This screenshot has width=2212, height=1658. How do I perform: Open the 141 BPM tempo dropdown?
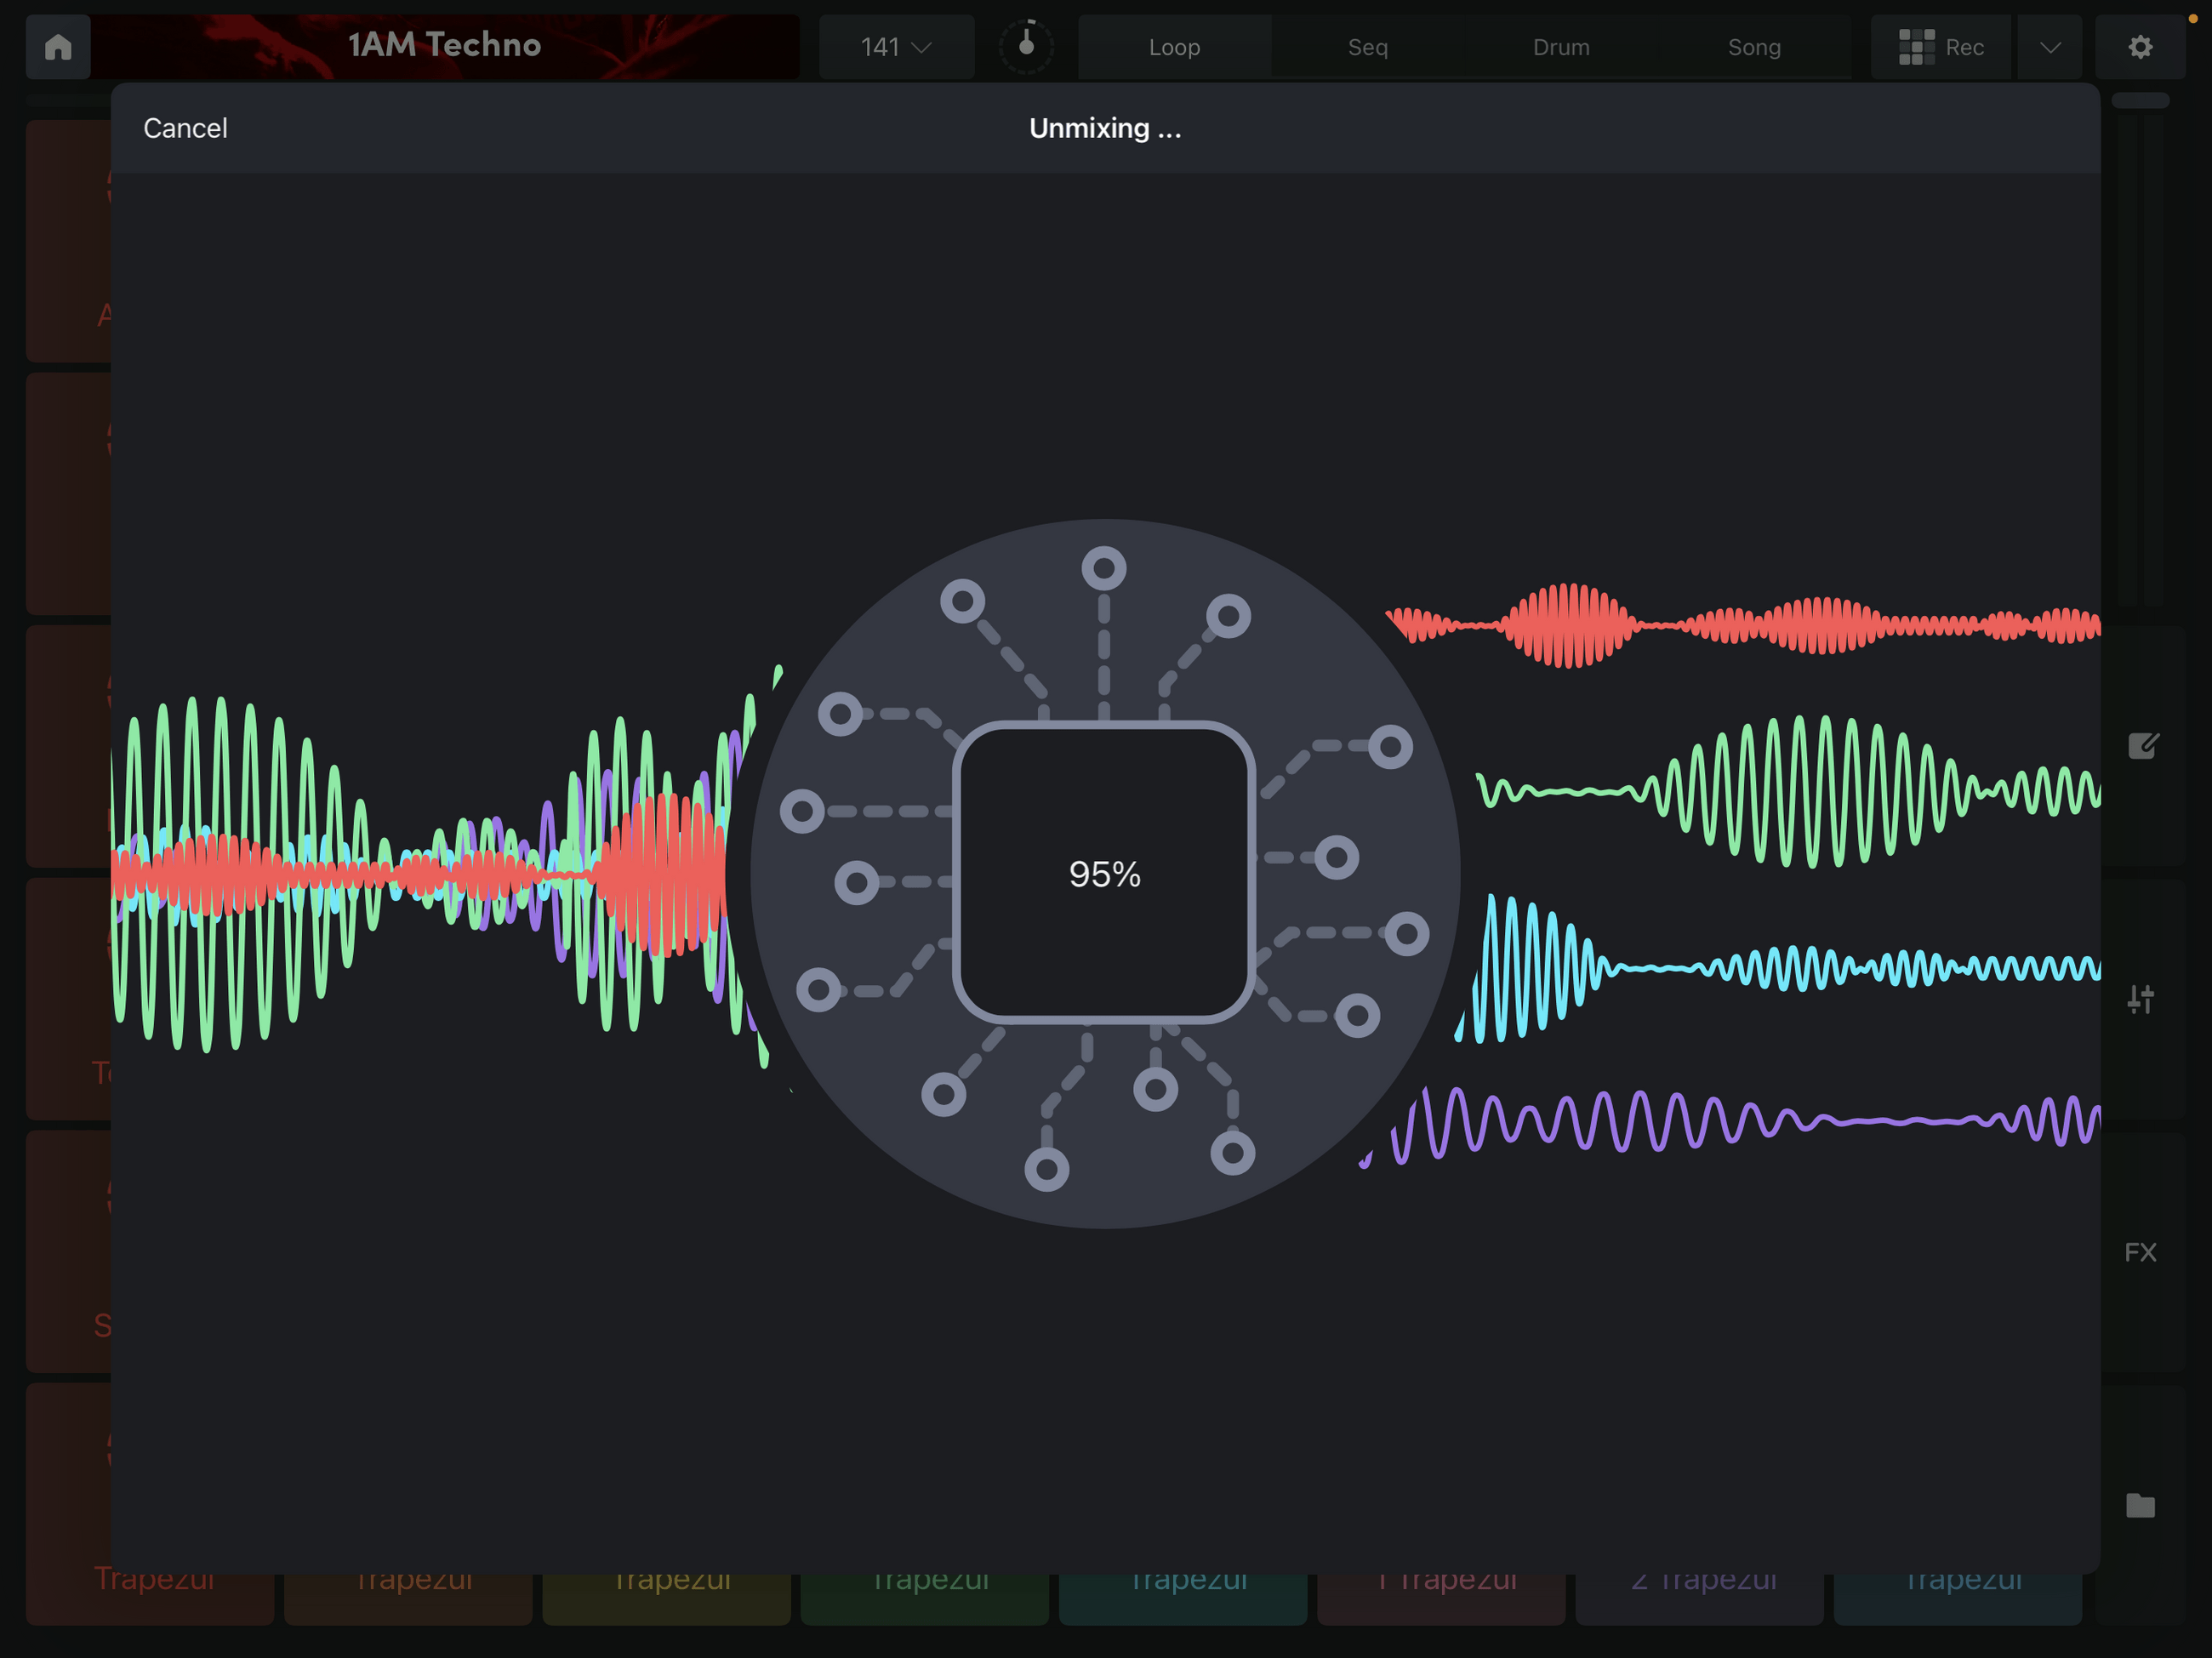pyautogui.click(x=895, y=46)
